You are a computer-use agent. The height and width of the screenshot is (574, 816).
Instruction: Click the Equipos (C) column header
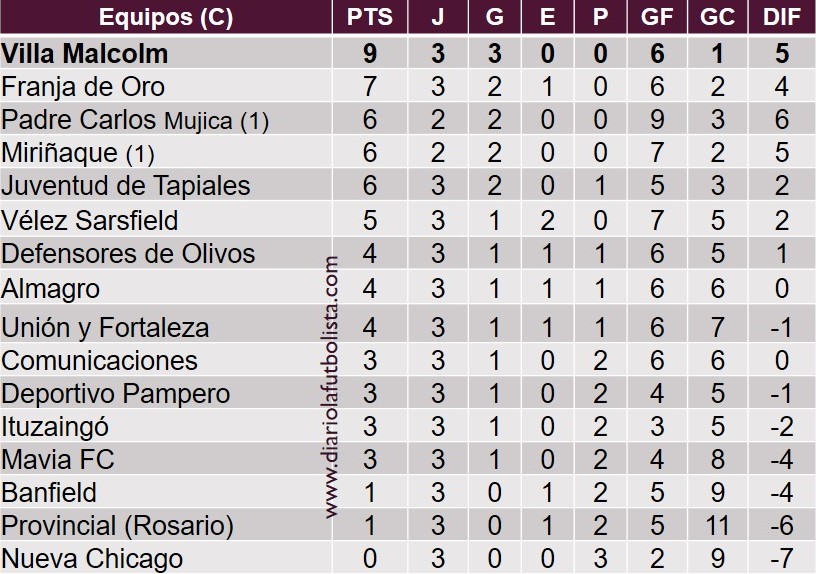(x=166, y=17)
